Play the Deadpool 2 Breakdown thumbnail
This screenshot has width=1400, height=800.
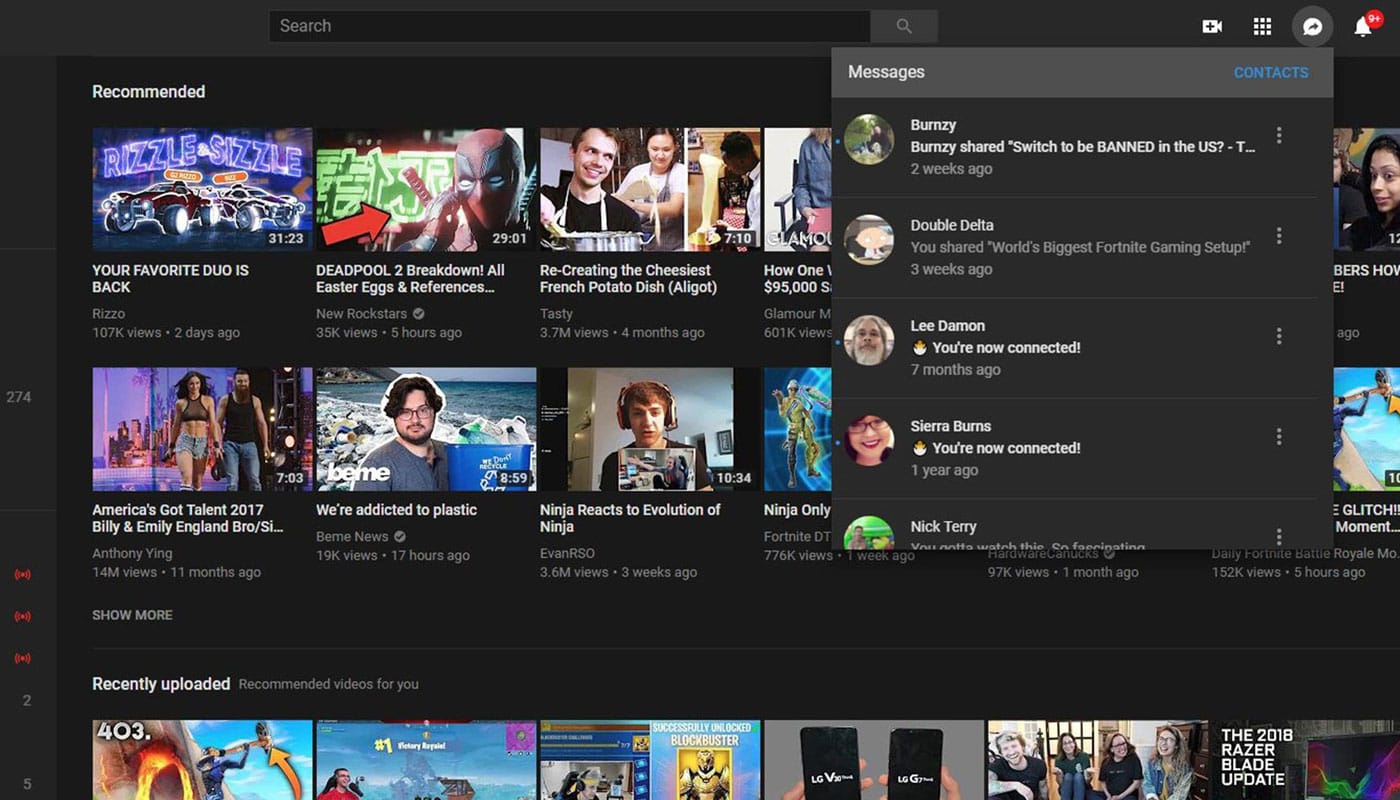tap(426, 189)
